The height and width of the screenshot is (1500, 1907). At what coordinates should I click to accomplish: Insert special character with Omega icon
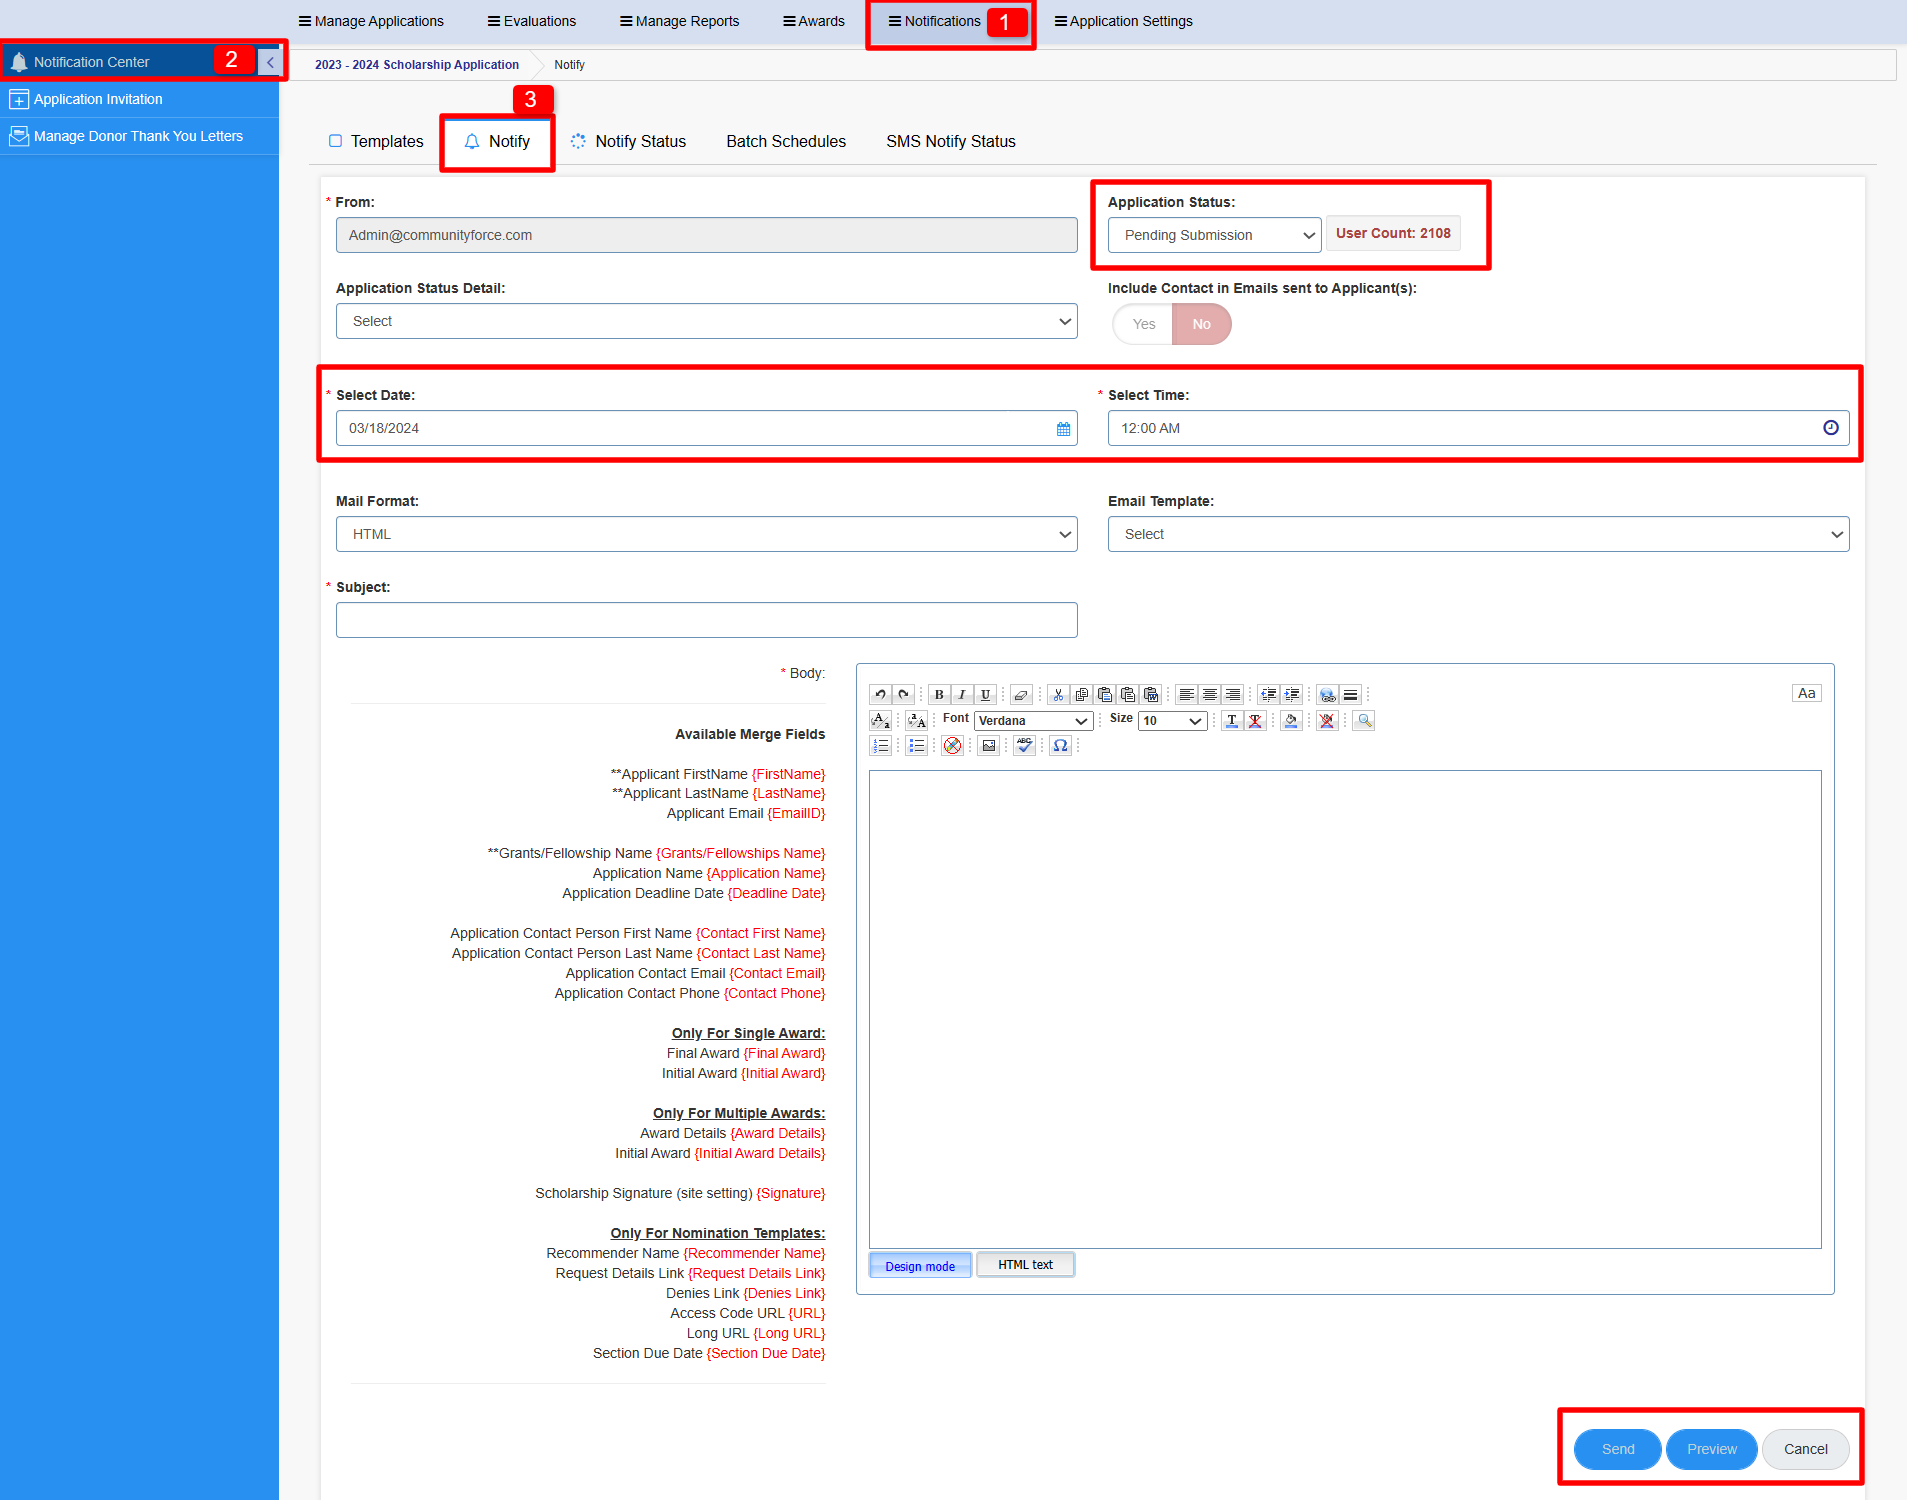pyautogui.click(x=1060, y=746)
